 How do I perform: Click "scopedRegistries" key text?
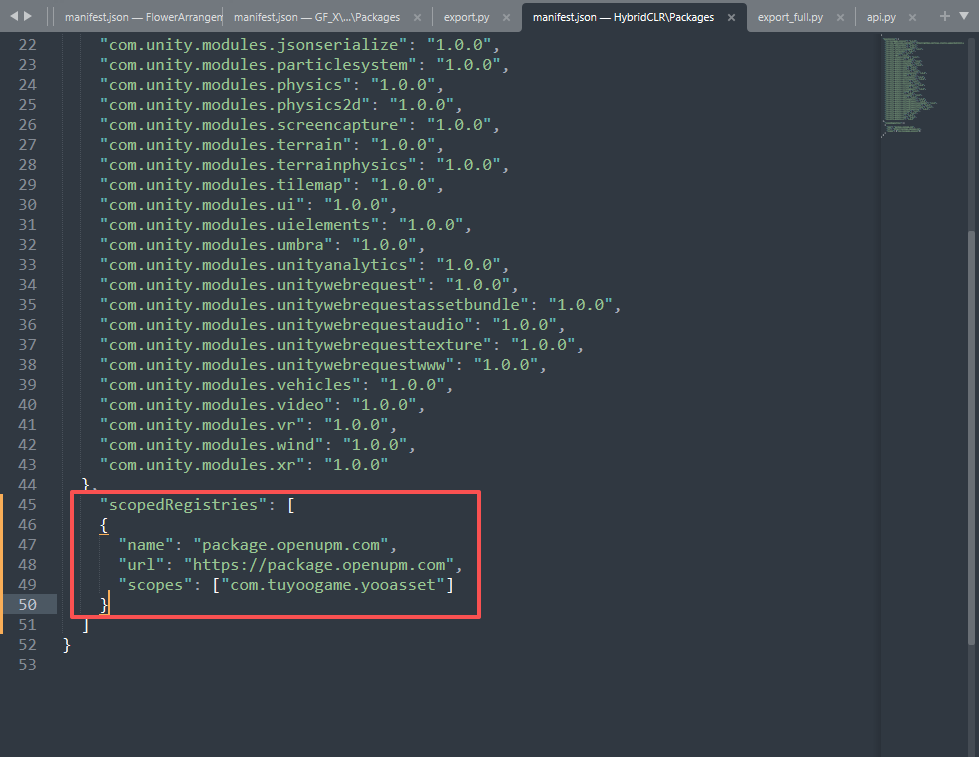tap(184, 505)
